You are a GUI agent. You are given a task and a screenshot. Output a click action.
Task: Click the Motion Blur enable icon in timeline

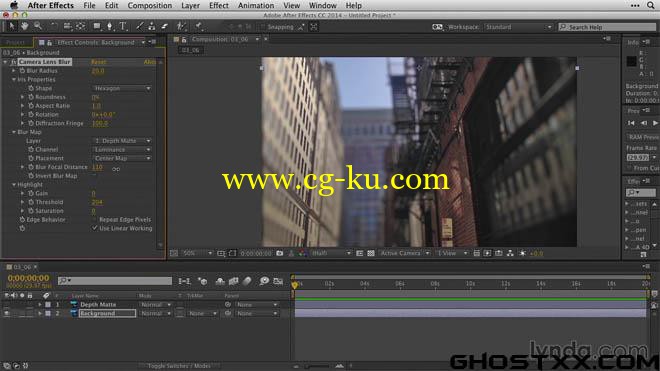247,281
